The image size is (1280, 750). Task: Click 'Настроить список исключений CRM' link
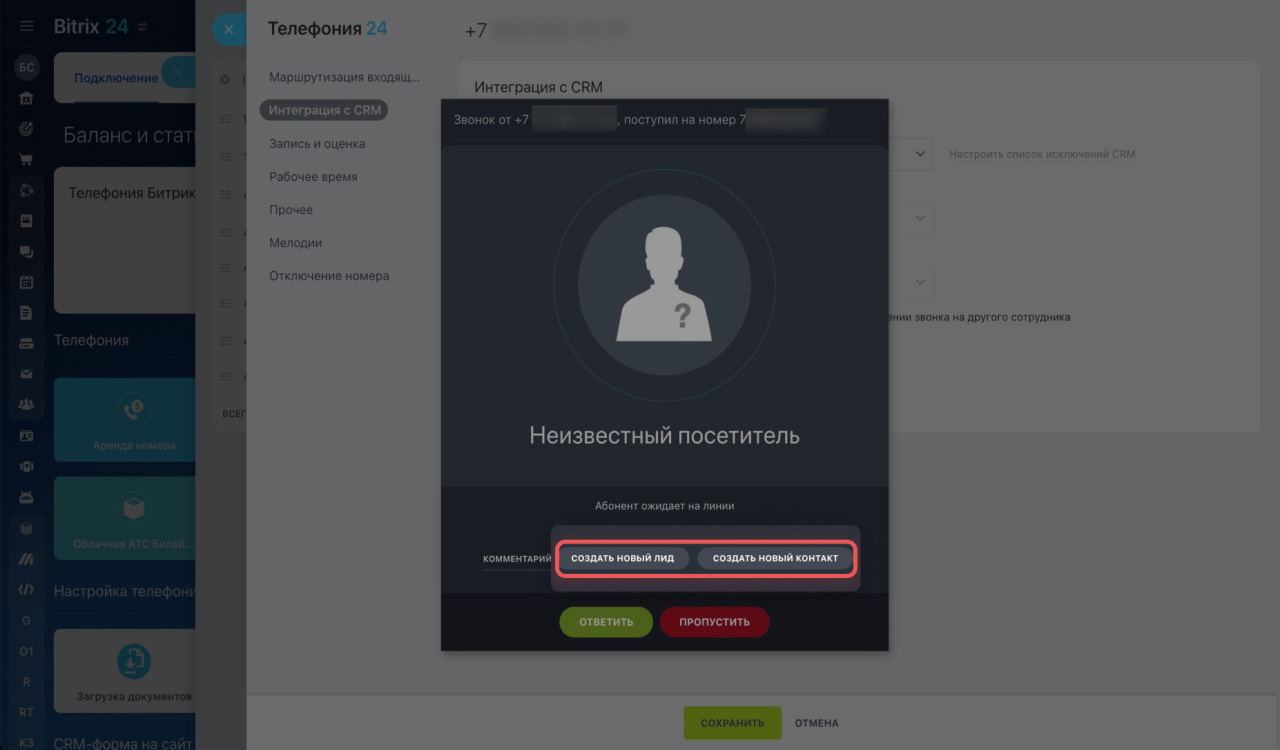pyautogui.click(x=1042, y=154)
